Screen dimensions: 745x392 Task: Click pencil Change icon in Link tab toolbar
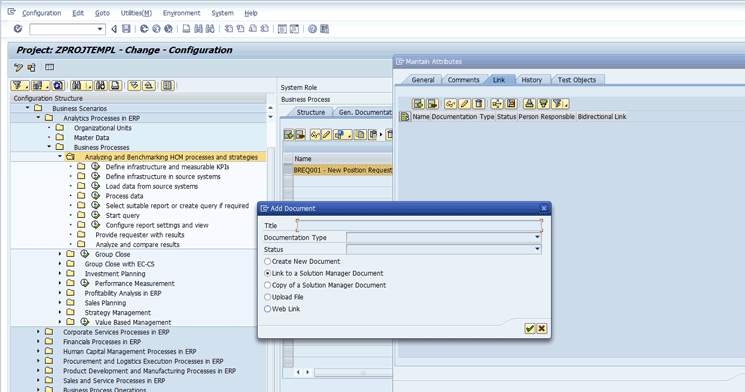point(464,104)
